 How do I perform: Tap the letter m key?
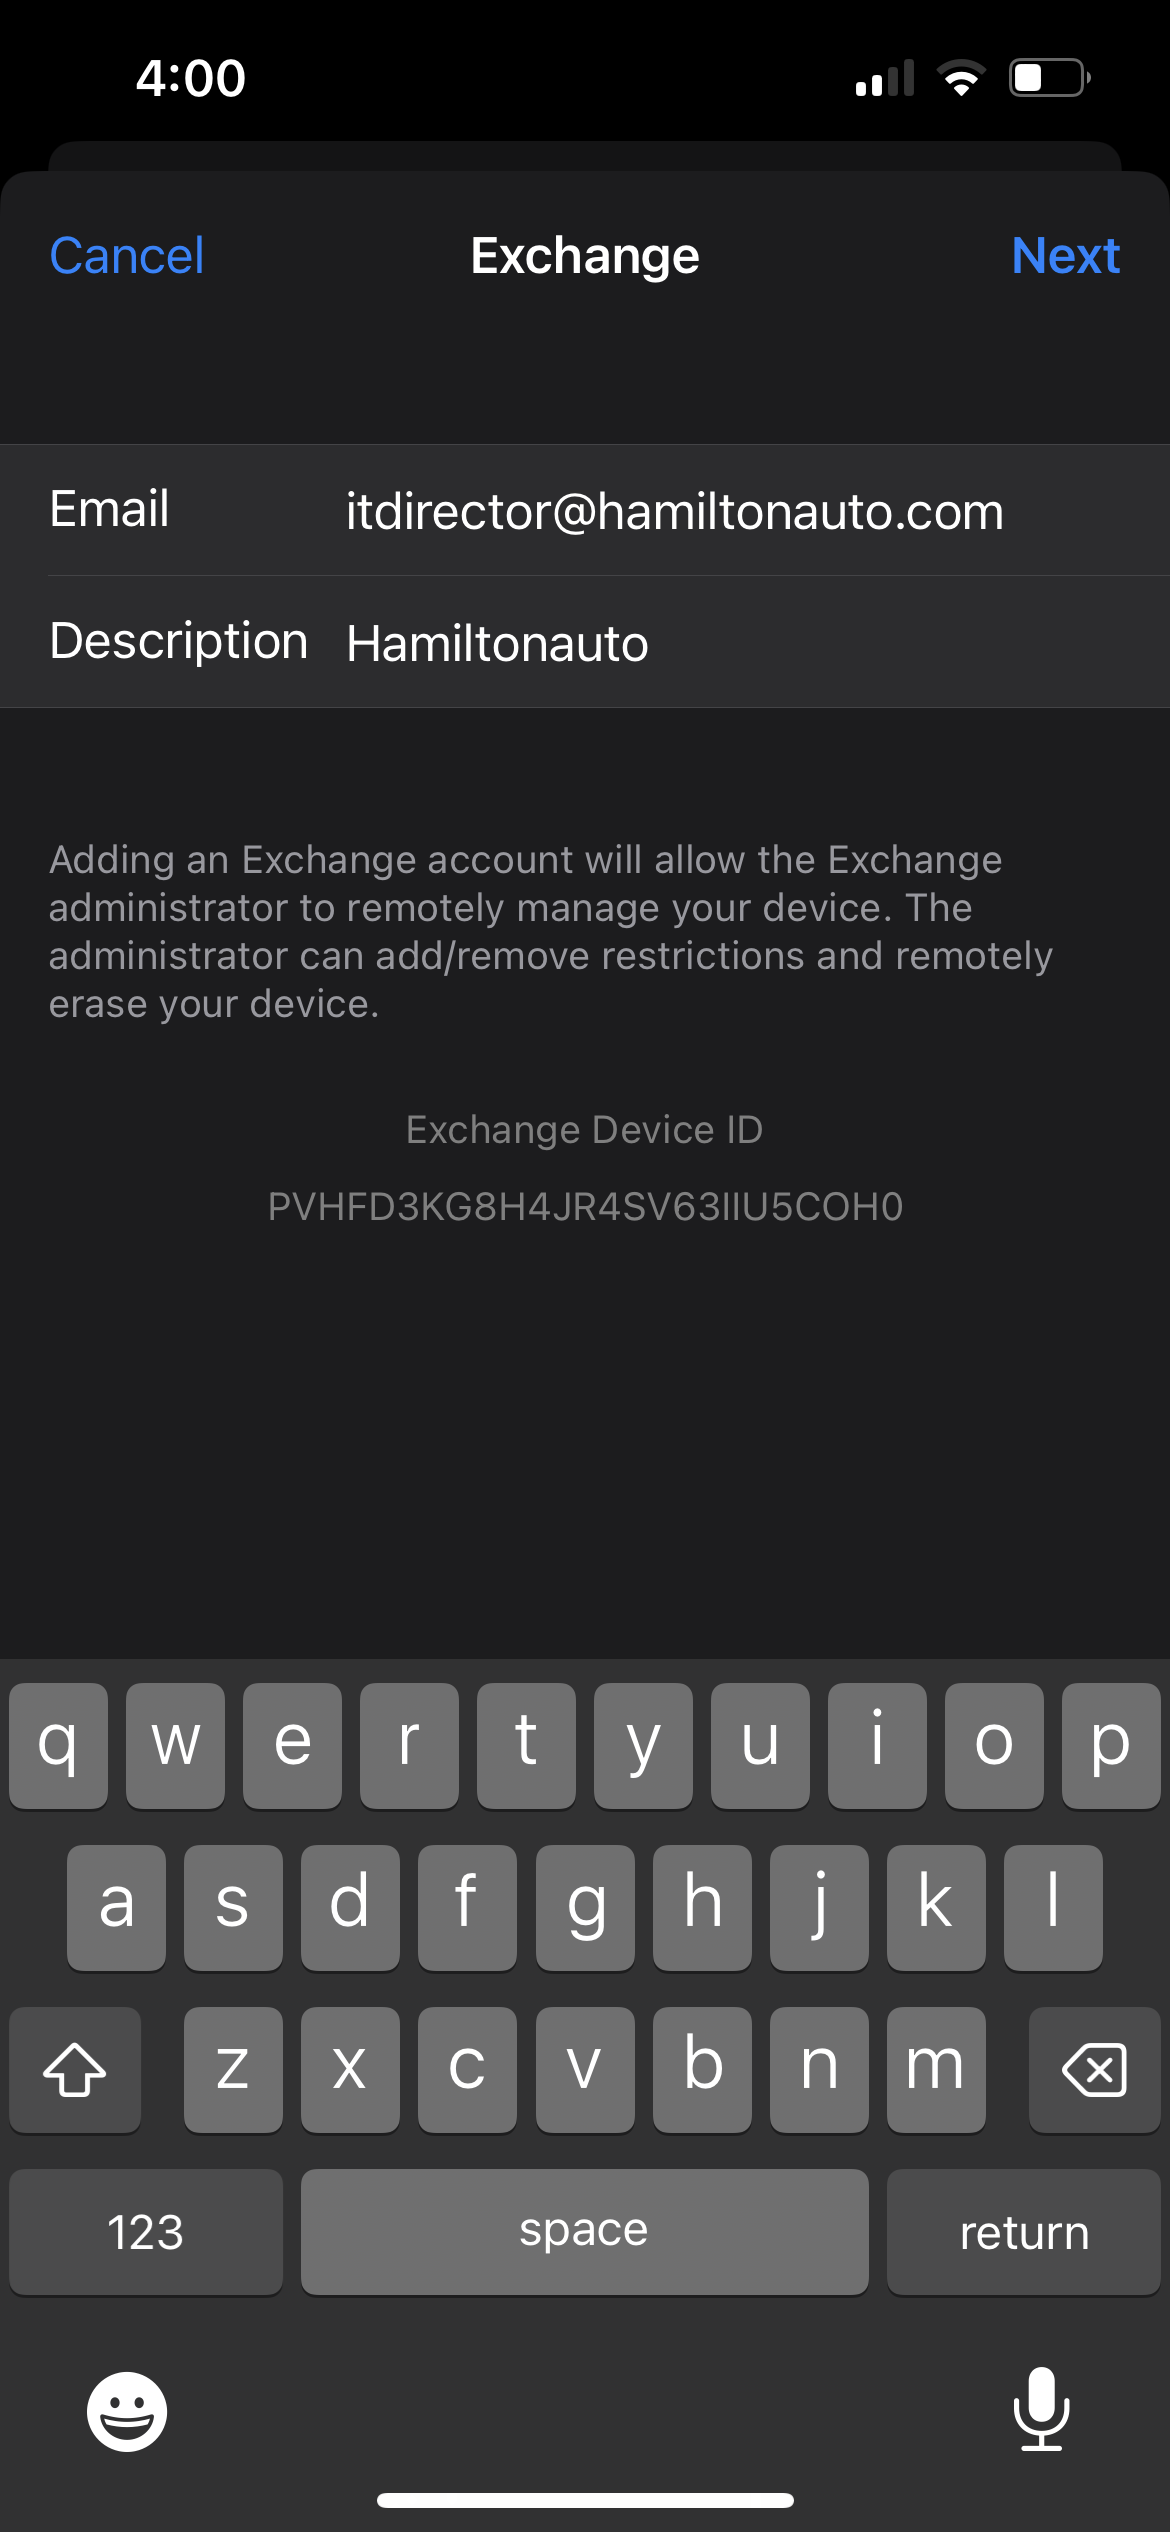(935, 2069)
